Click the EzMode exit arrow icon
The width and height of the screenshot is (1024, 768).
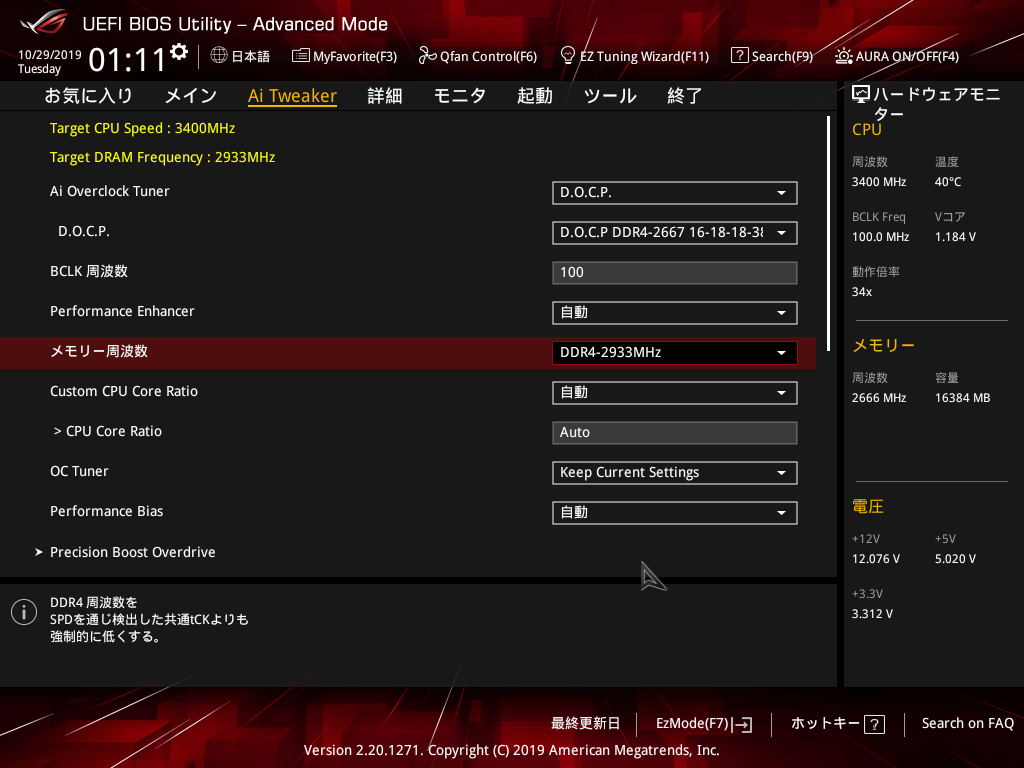click(x=742, y=724)
